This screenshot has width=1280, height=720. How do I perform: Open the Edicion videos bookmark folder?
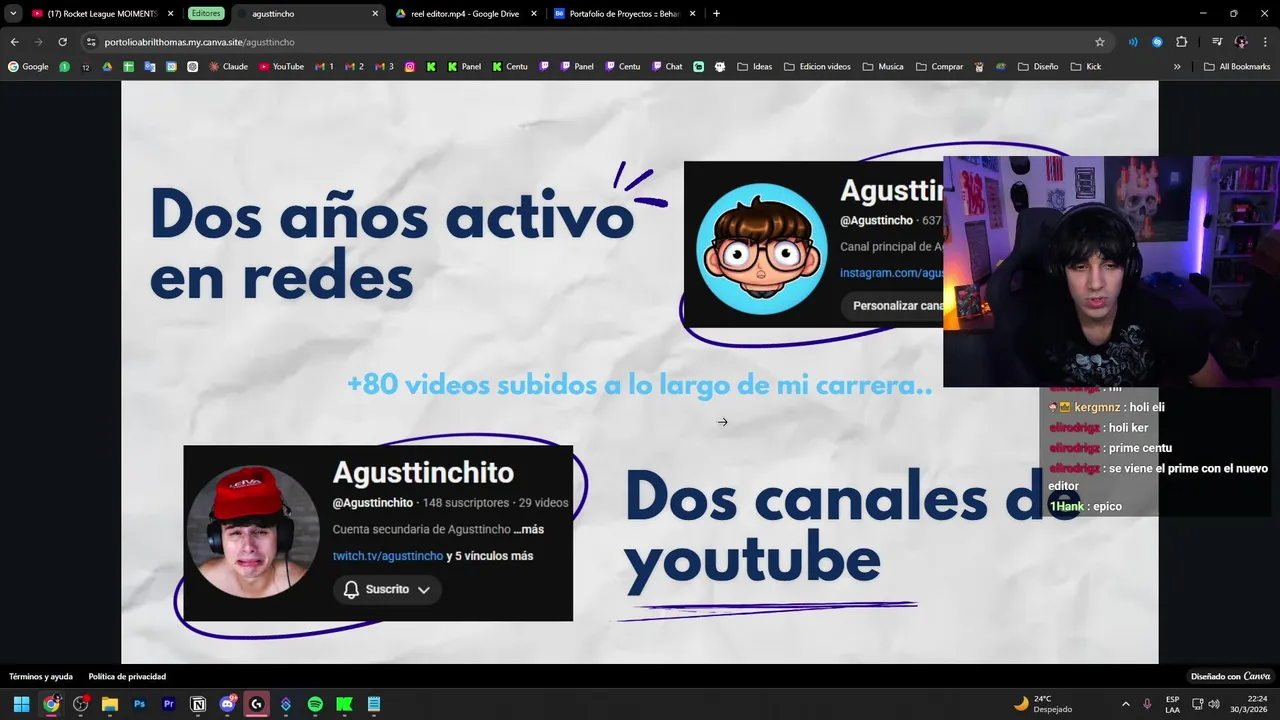point(818,67)
